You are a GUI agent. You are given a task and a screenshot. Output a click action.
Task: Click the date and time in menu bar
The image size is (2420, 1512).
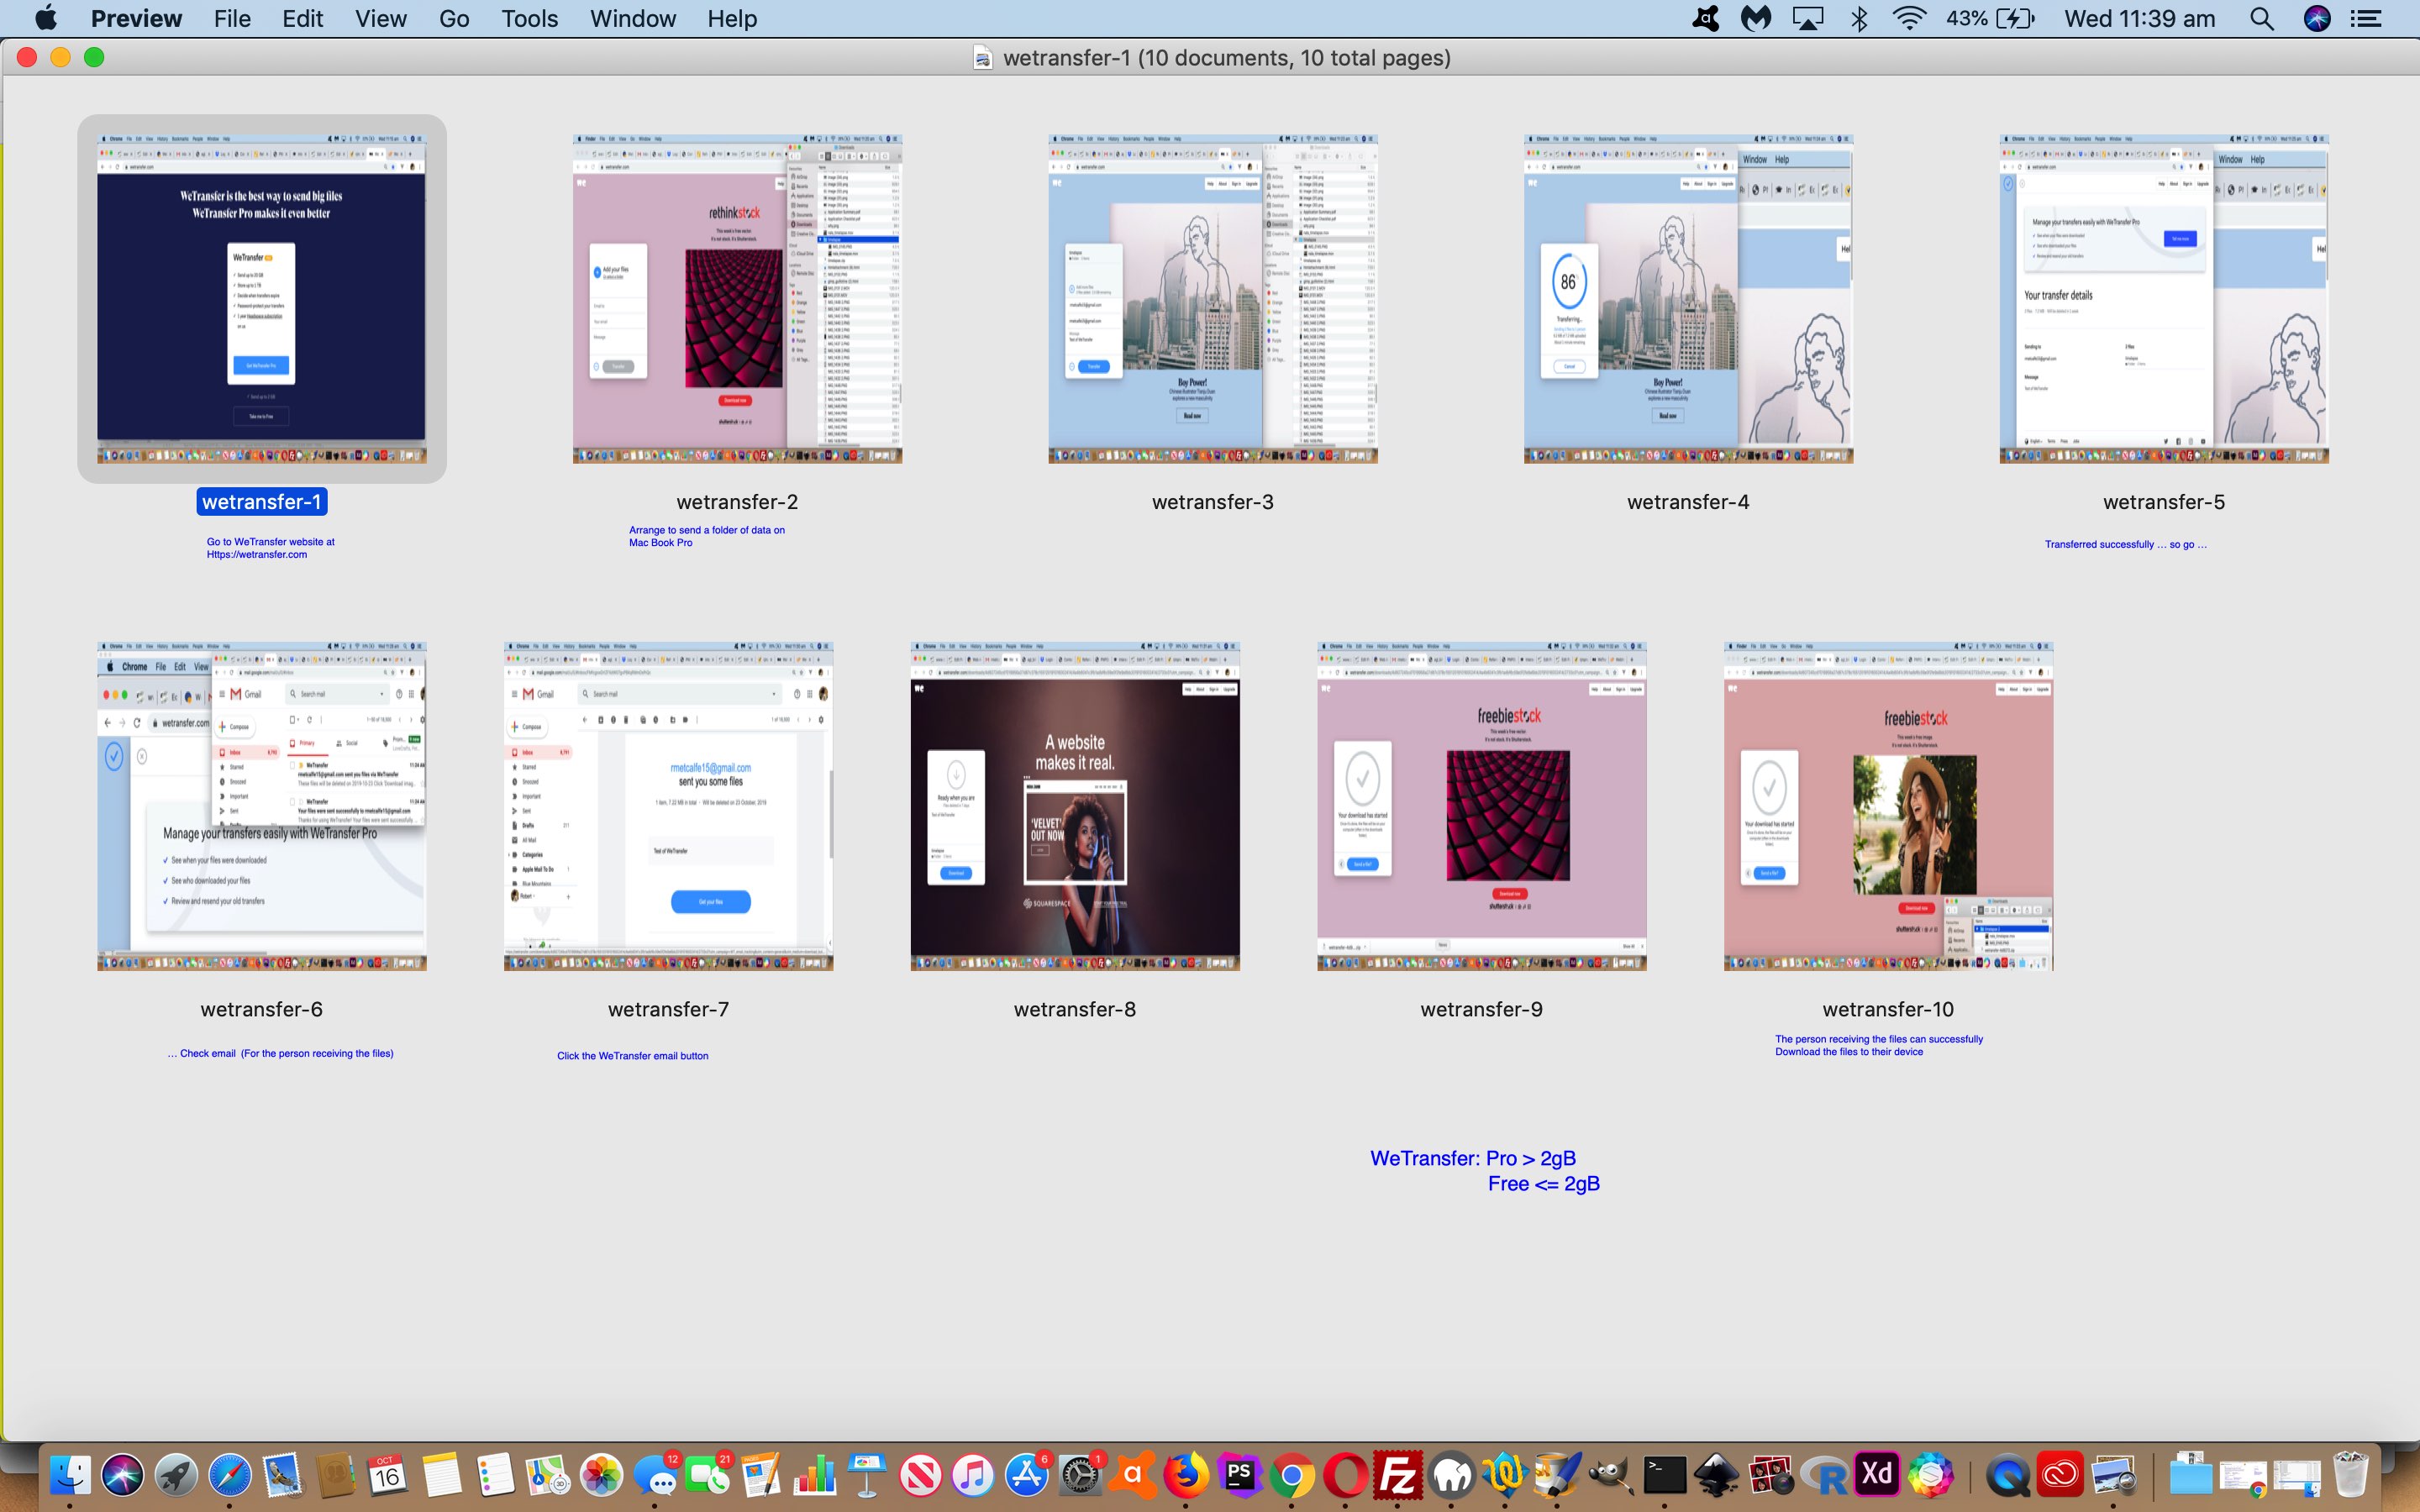(2140, 18)
